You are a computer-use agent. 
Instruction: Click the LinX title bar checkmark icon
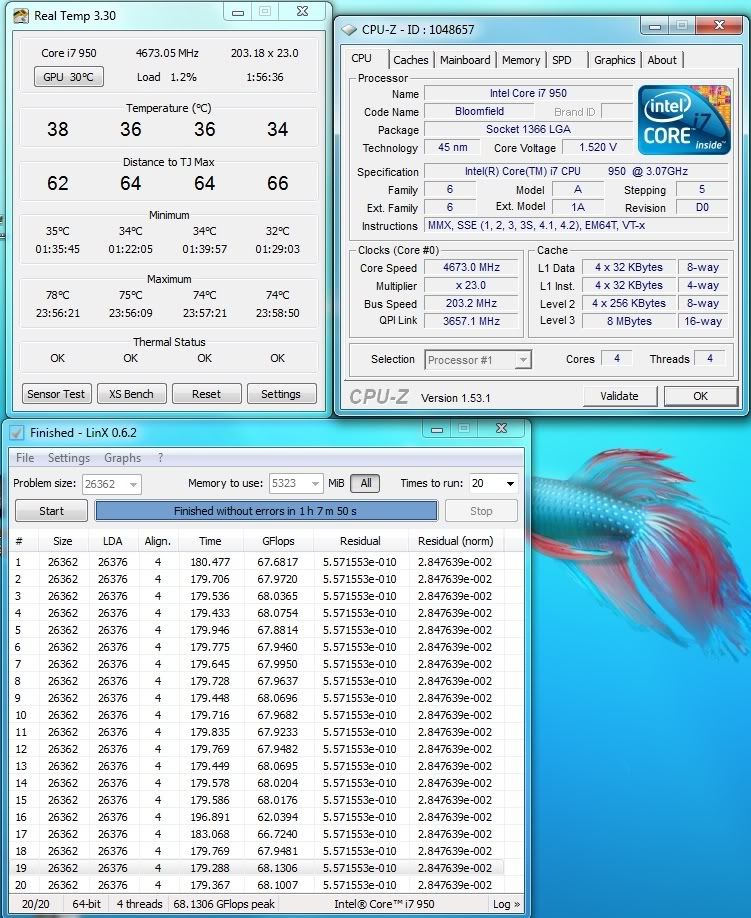(16, 433)
